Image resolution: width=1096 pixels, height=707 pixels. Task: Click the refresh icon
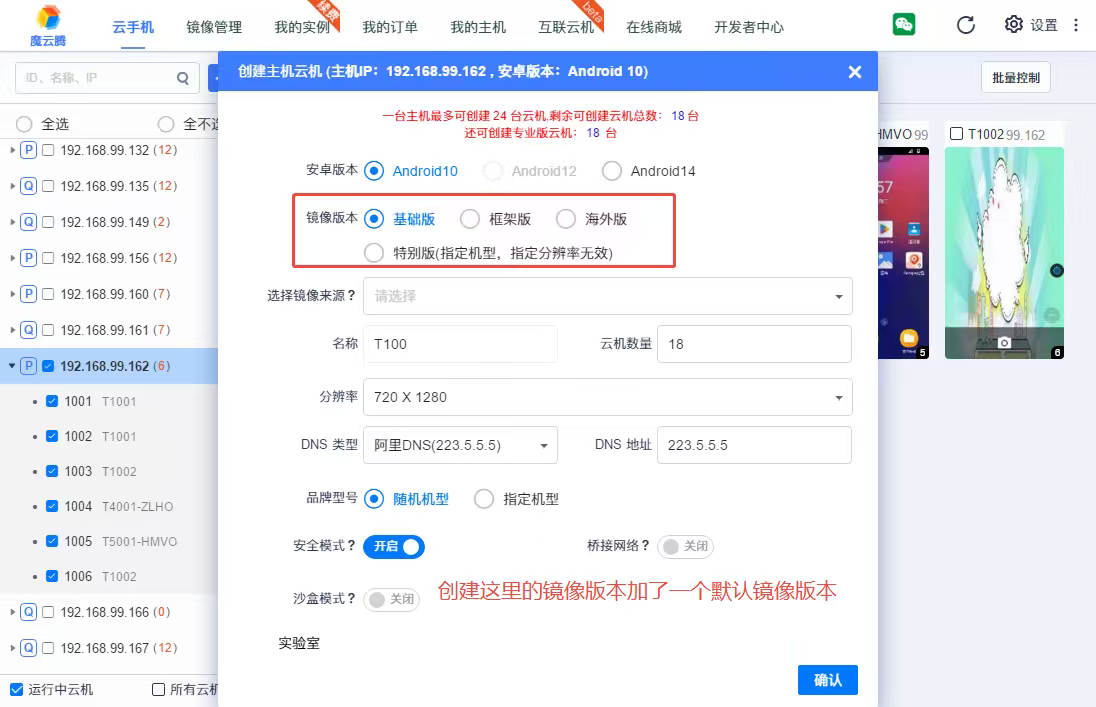[965, 25]
